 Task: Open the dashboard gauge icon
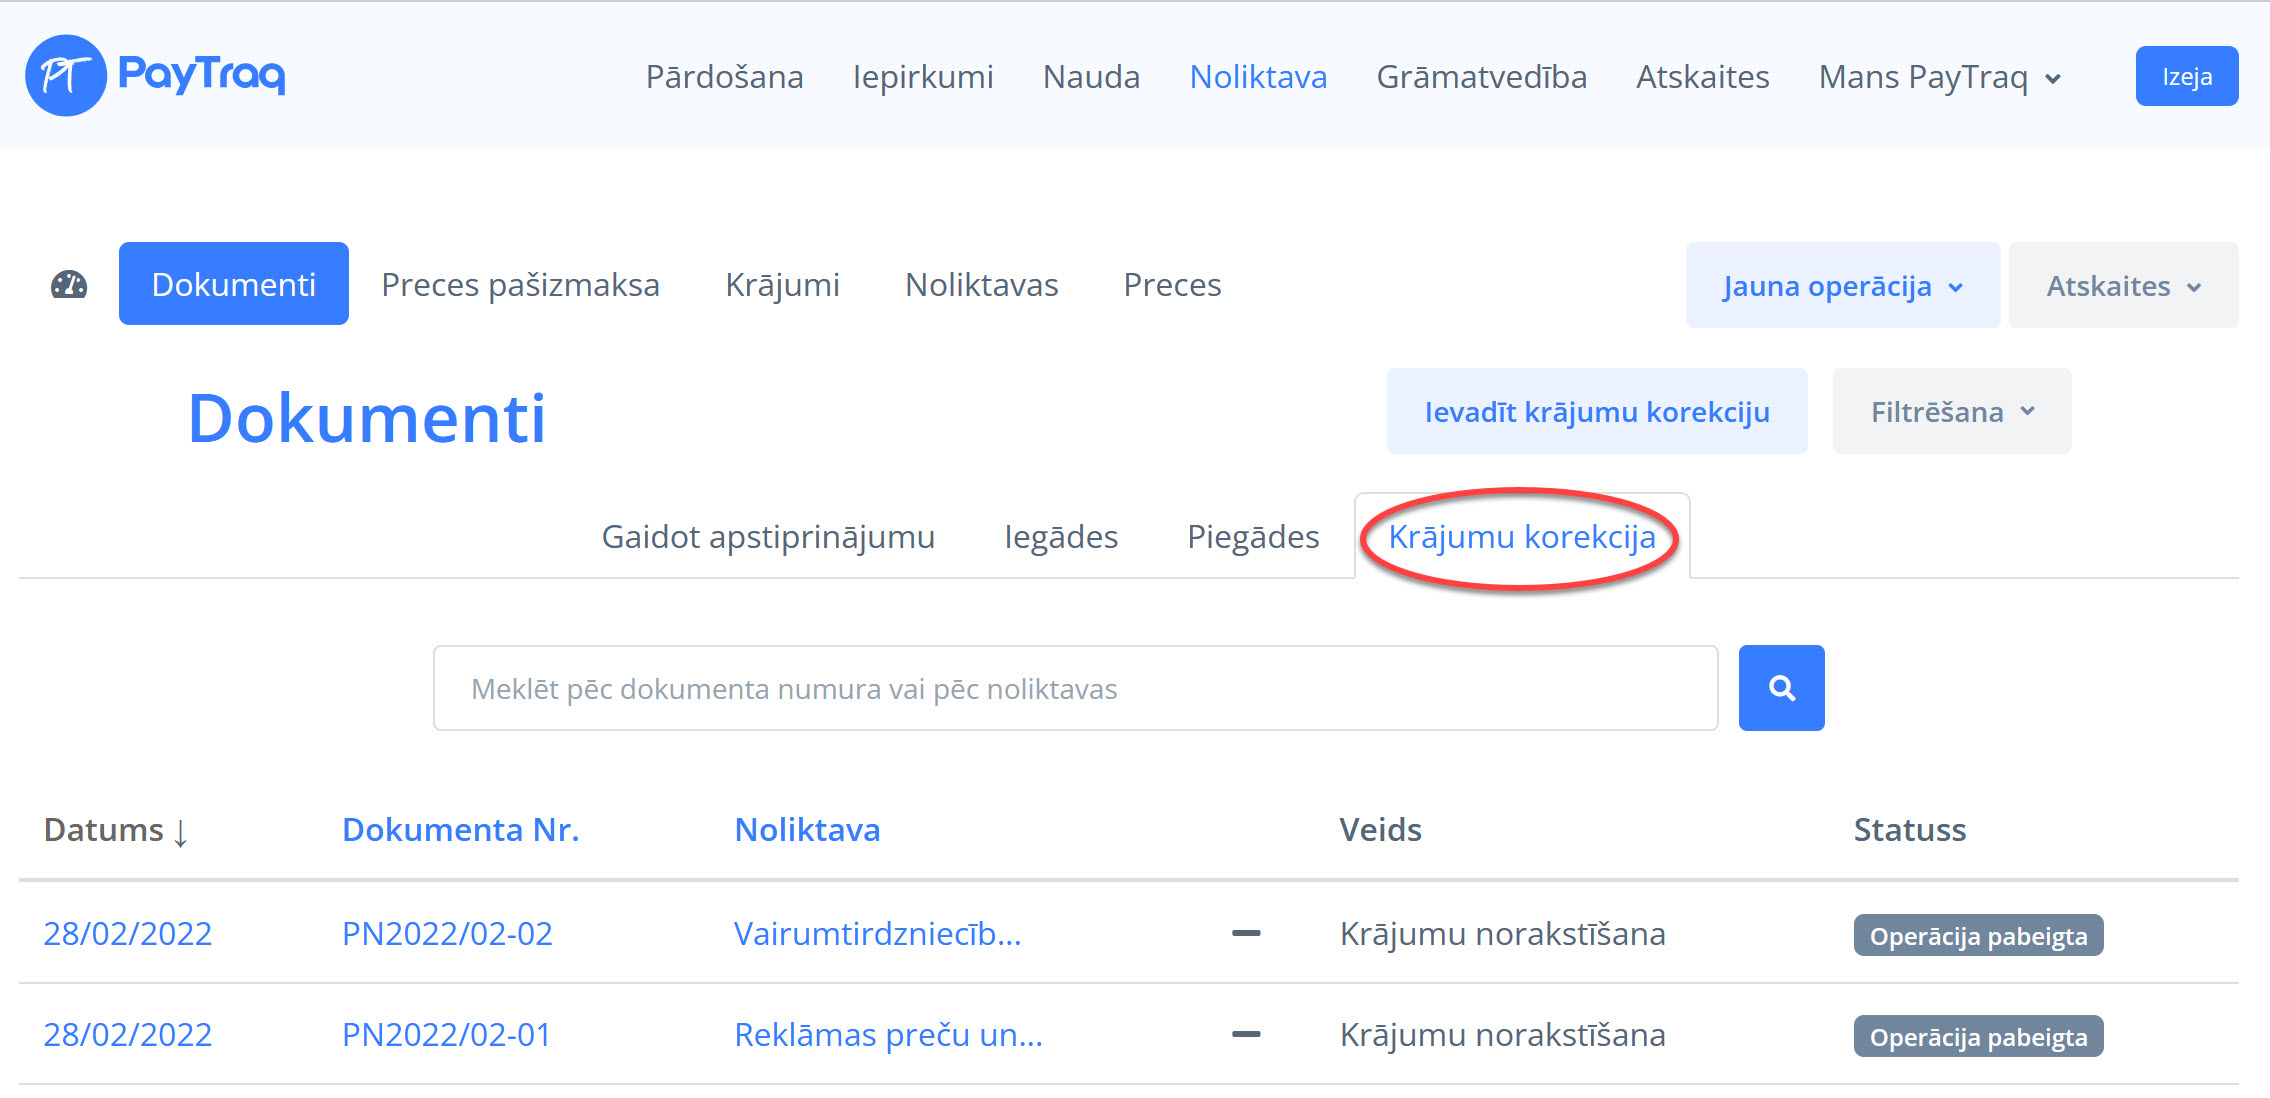(69, 286)
